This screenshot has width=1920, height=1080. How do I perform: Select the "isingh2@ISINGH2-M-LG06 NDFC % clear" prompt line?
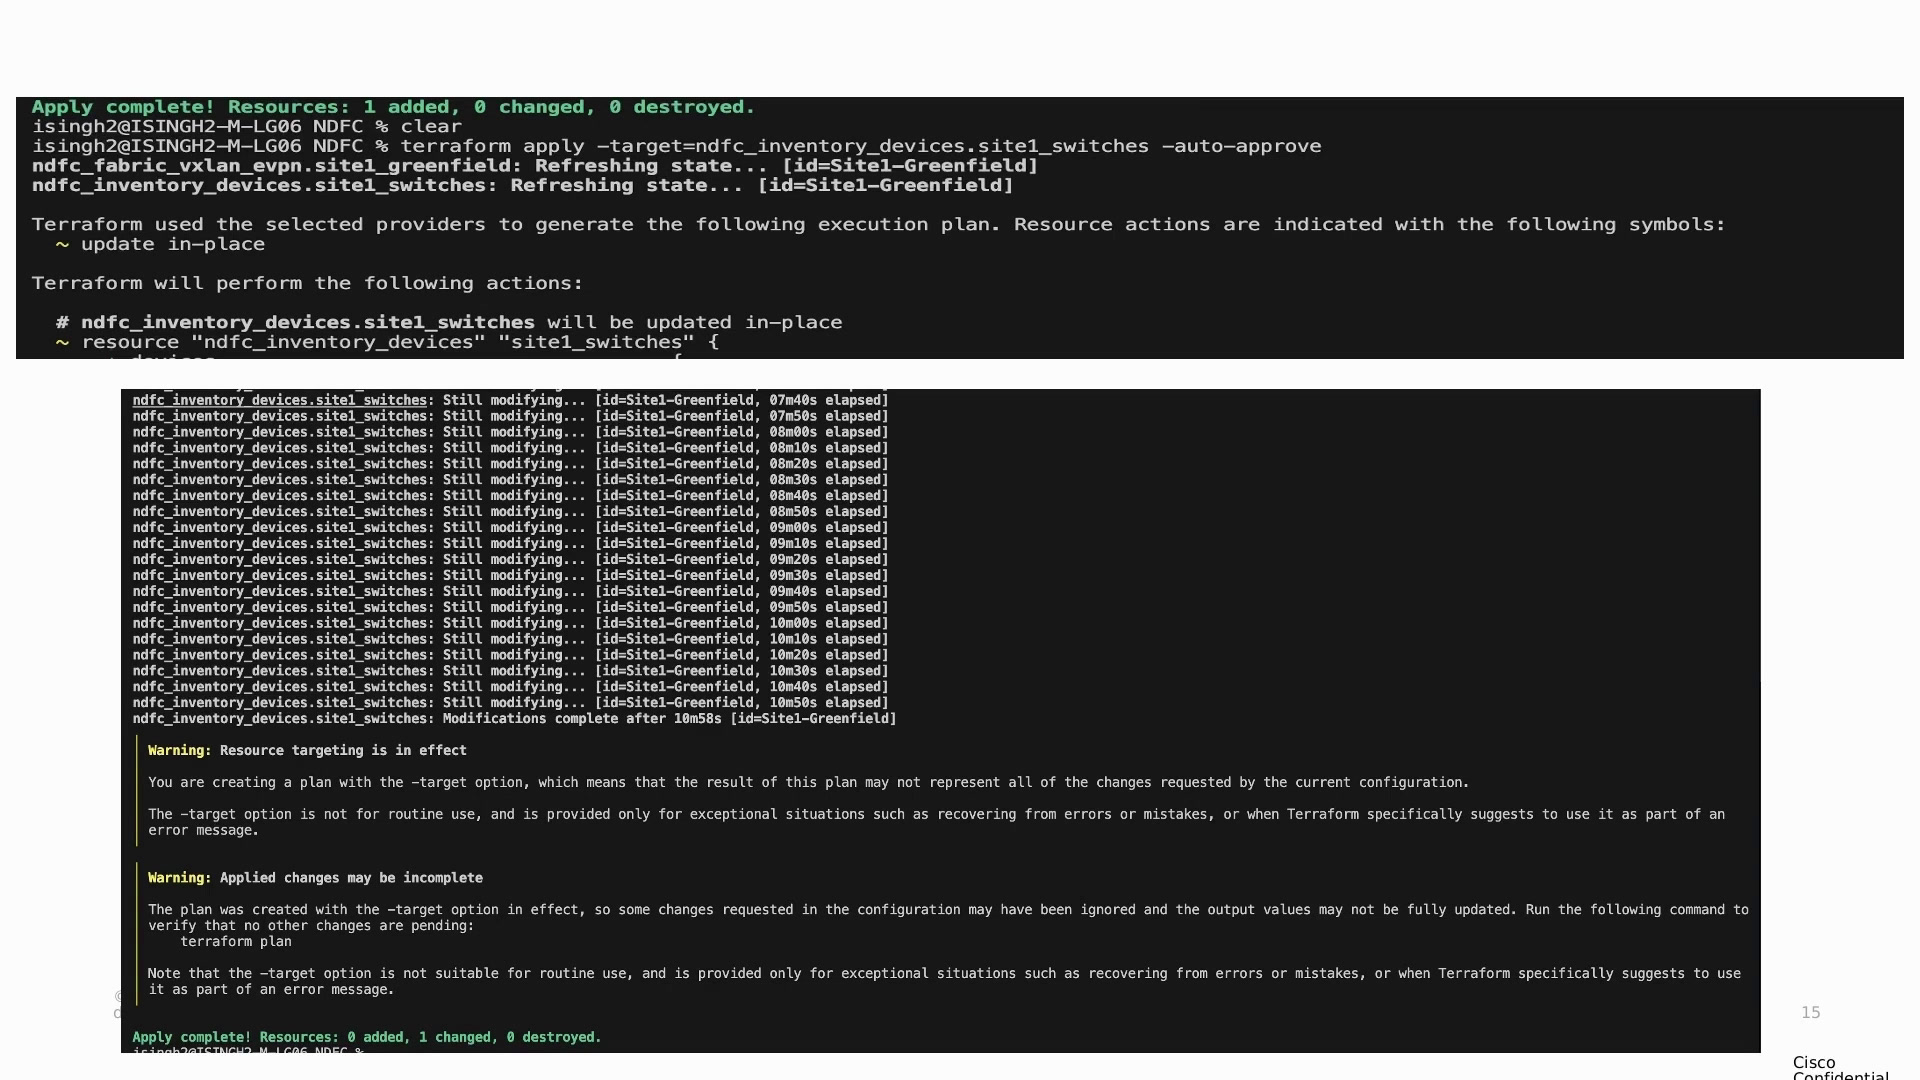pyautogui.click(x=247, y=127)
